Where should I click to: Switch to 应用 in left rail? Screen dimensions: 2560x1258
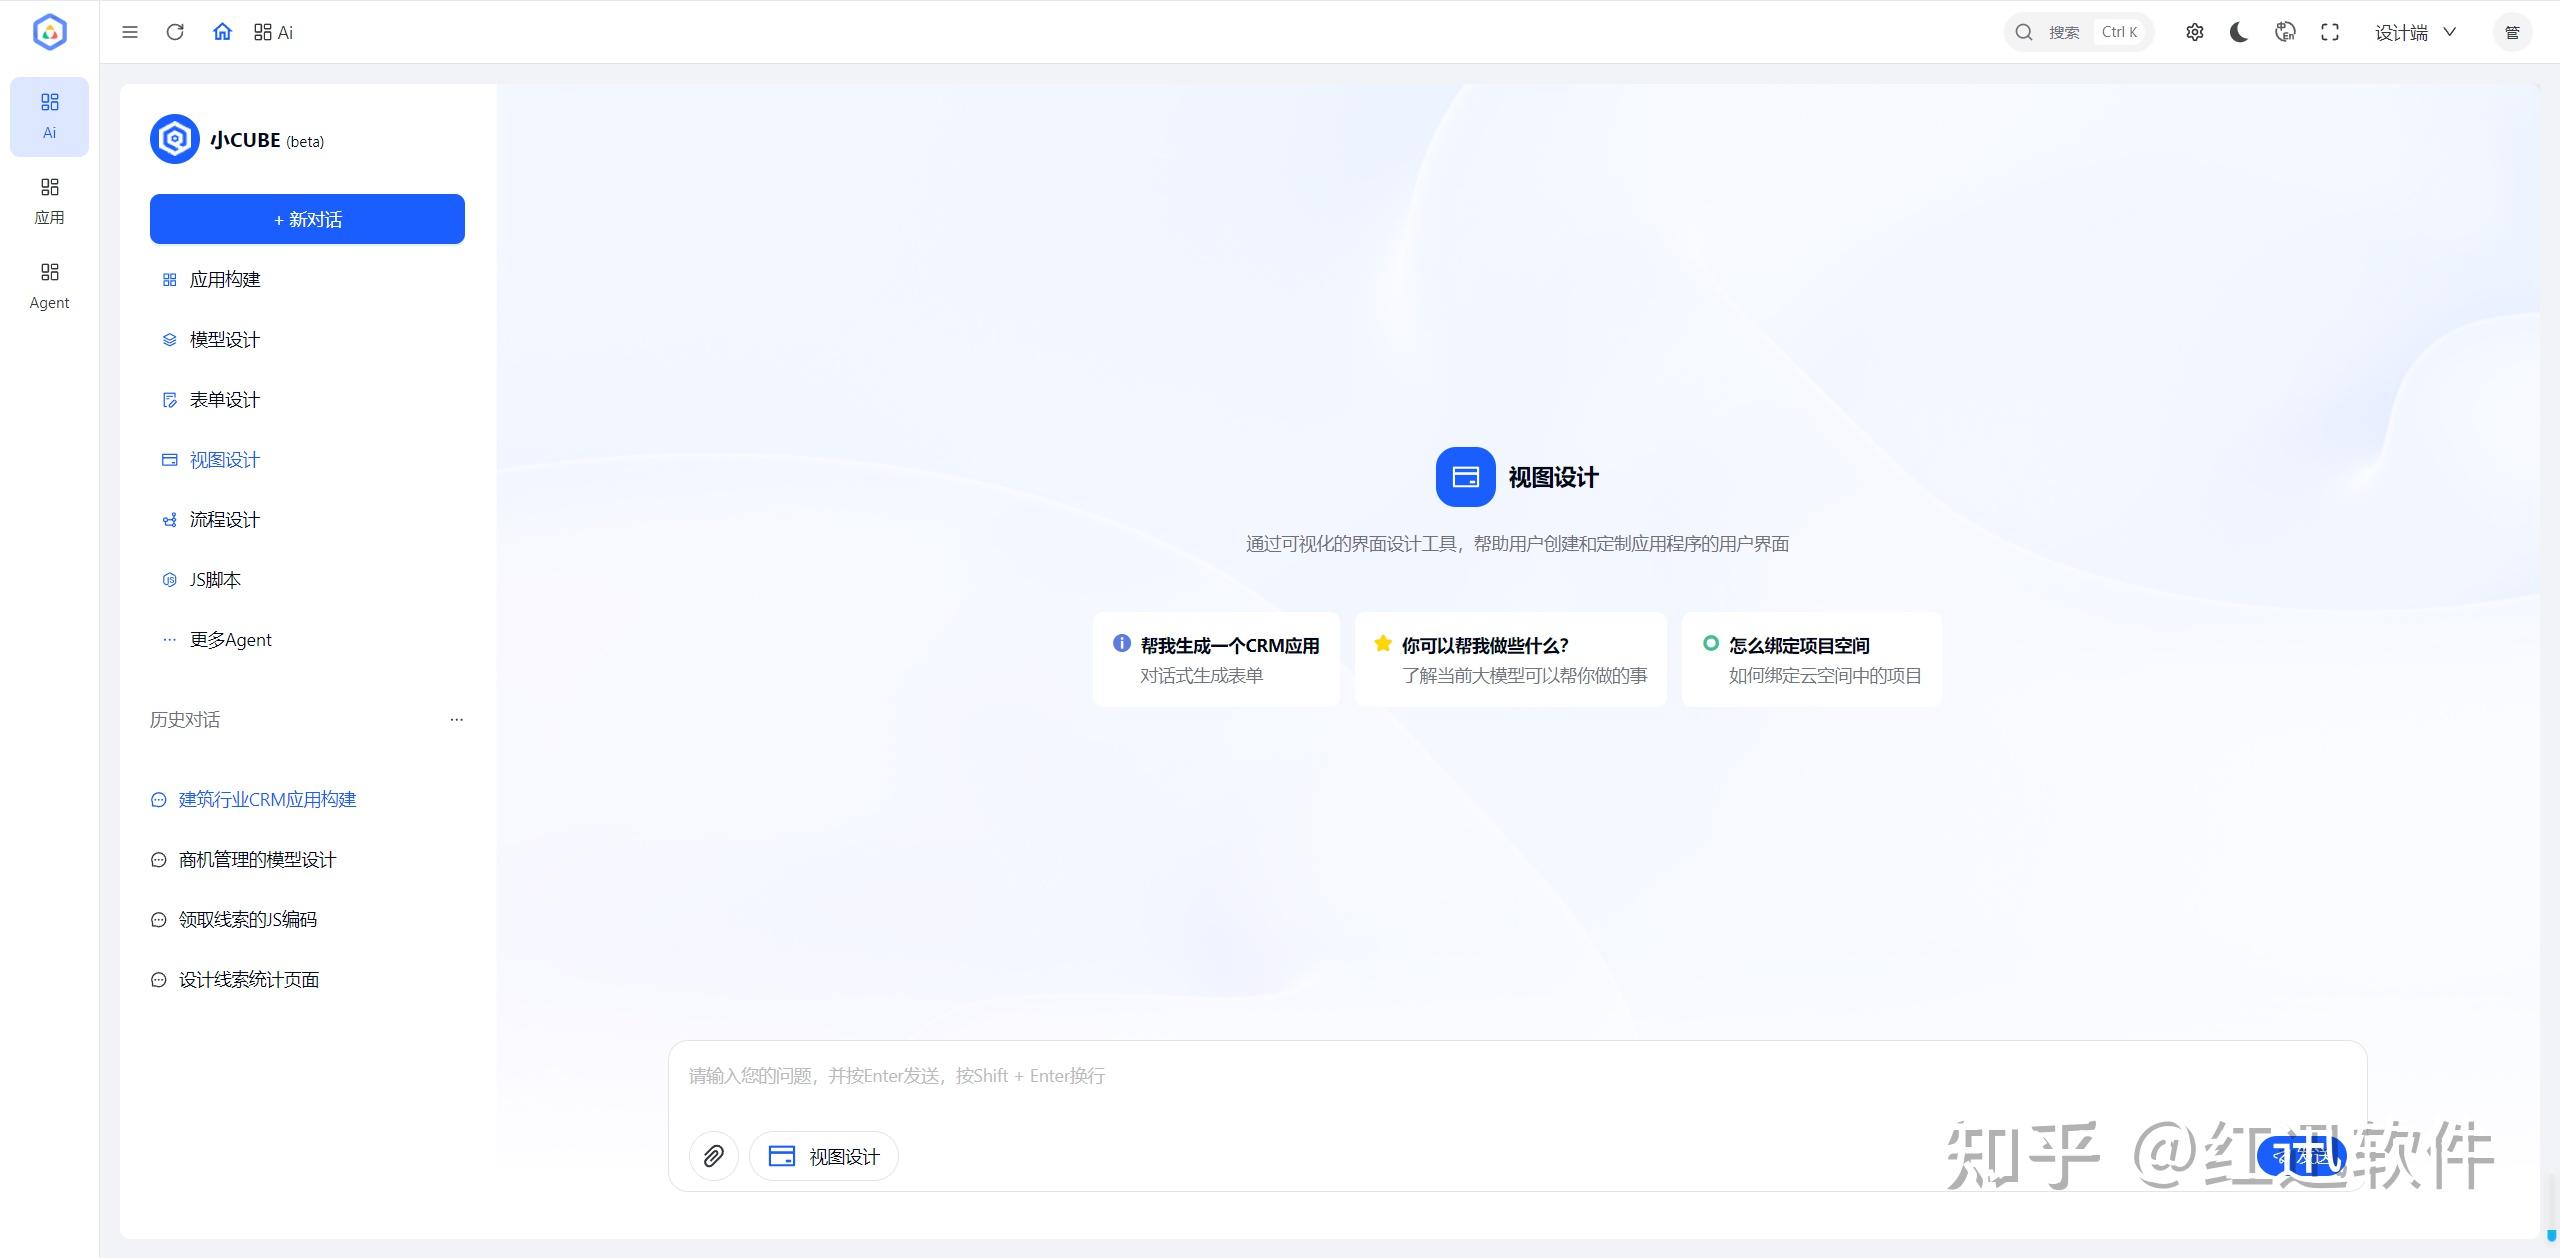(x=49, y=201)
